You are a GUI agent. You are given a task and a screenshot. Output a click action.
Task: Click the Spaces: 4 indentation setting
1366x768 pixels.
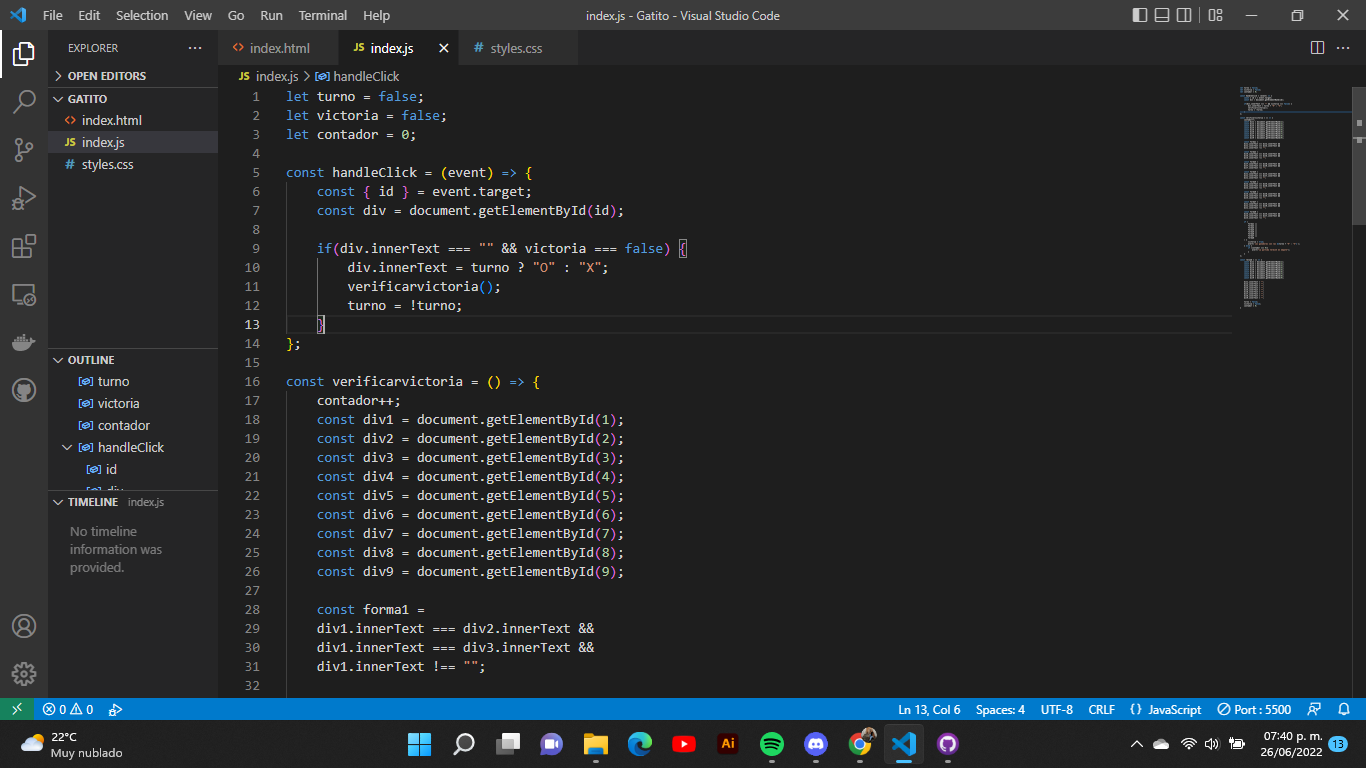pos(1000,709)
